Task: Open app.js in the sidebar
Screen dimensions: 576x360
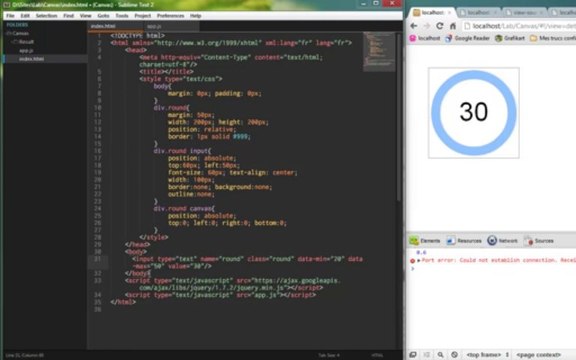Action: (x=26, y=51)
